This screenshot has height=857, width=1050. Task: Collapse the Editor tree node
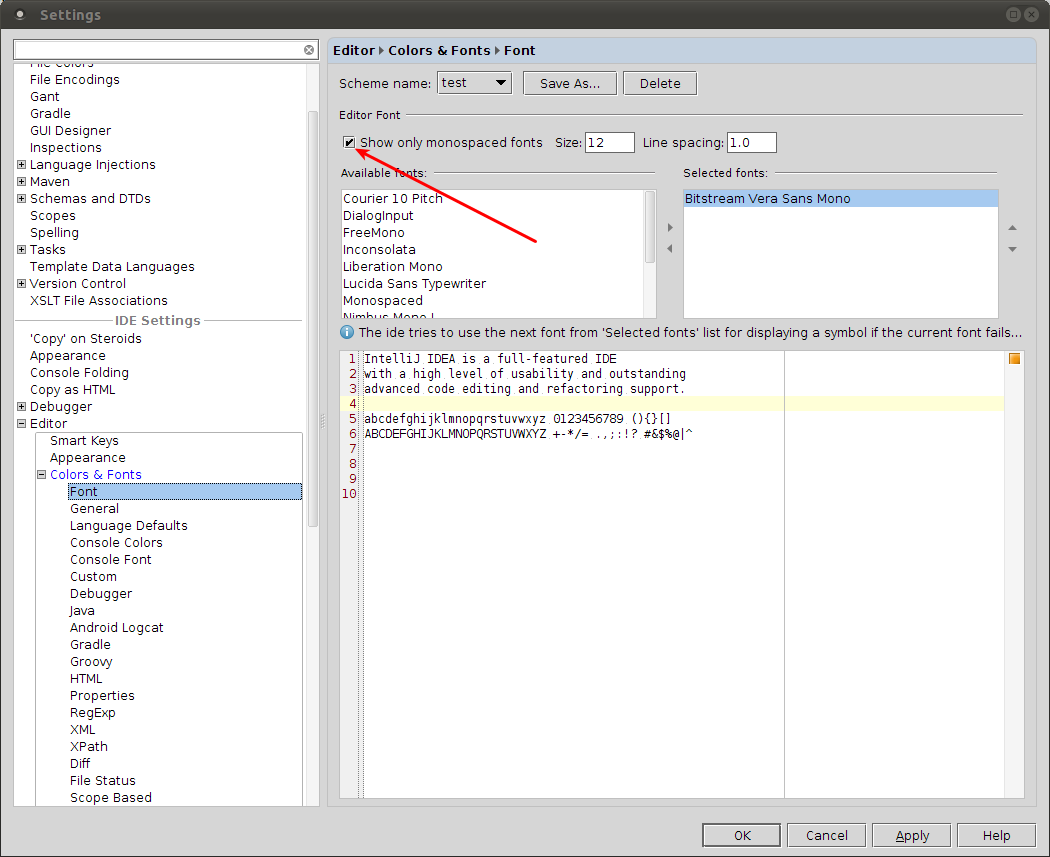pyautogui.click(x=21, y=424)
